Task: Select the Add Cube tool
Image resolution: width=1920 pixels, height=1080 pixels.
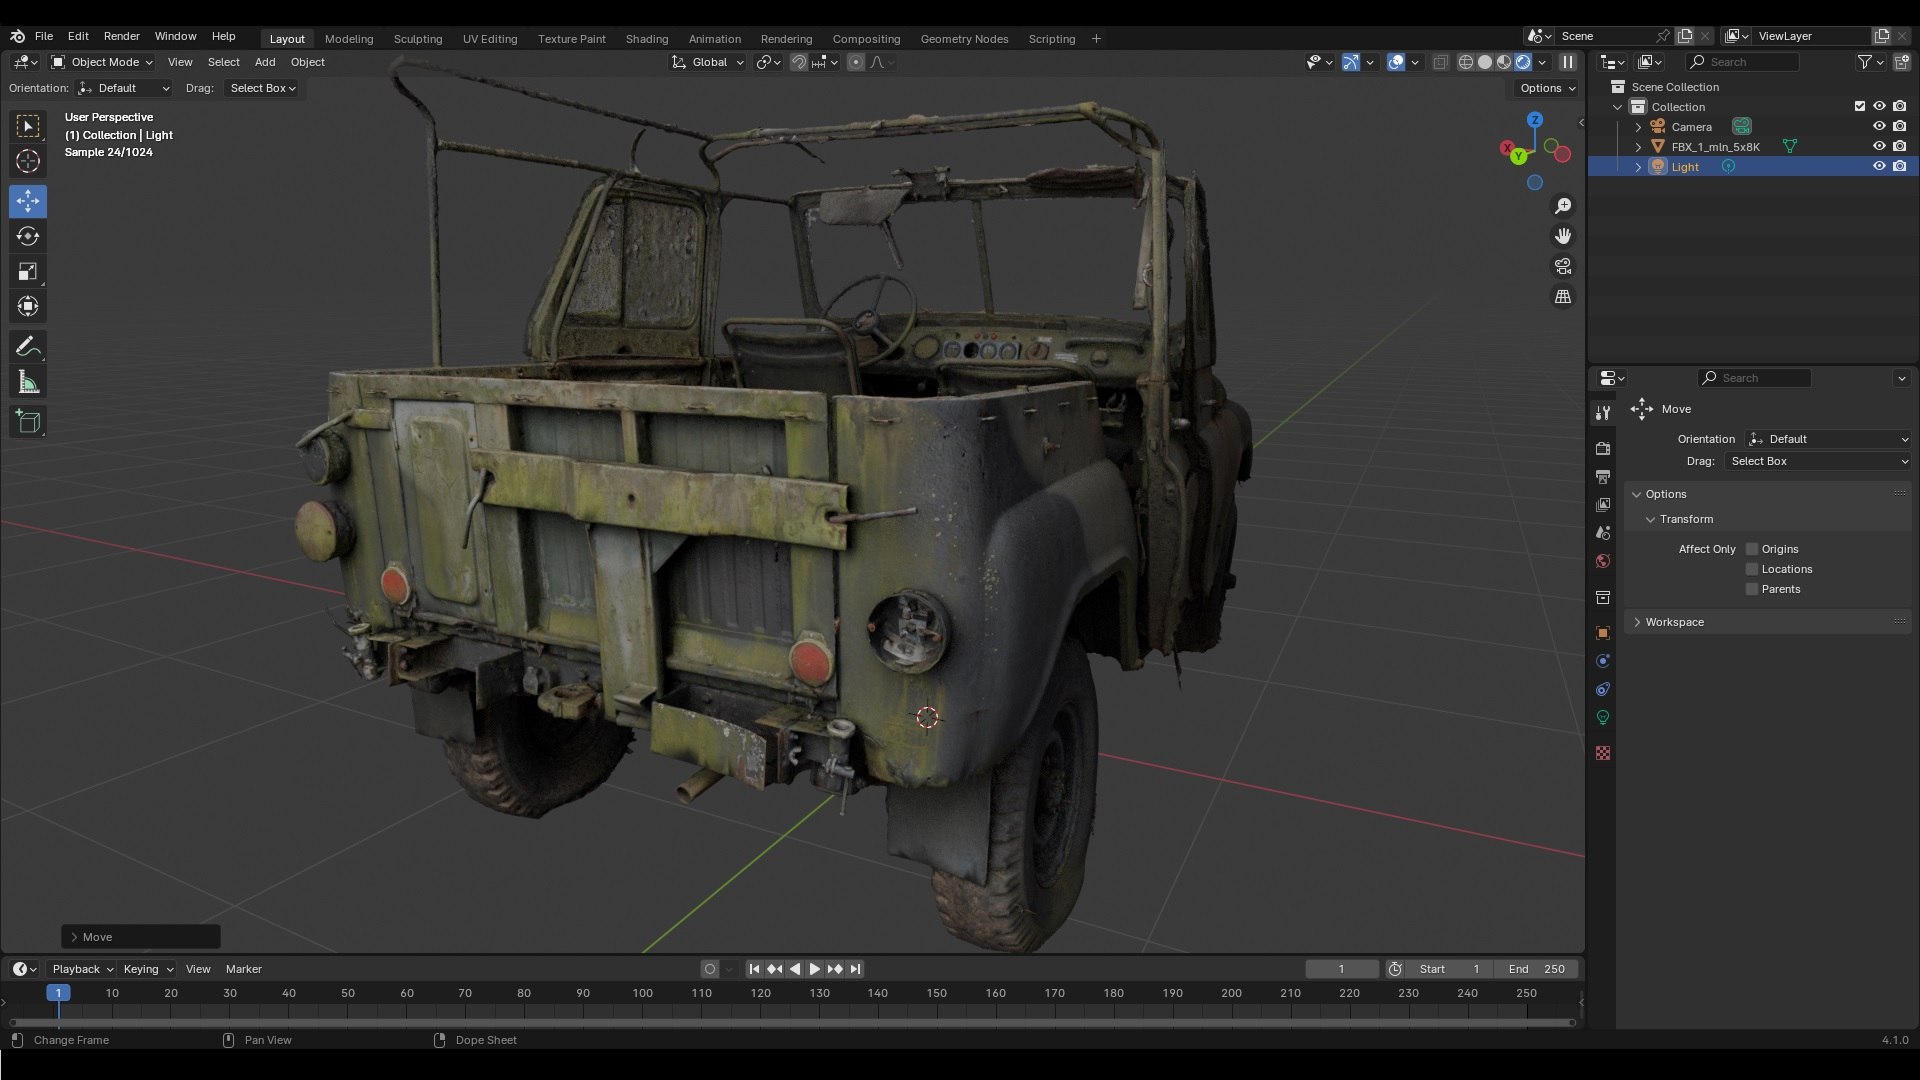Action: [x=28, y=422]
